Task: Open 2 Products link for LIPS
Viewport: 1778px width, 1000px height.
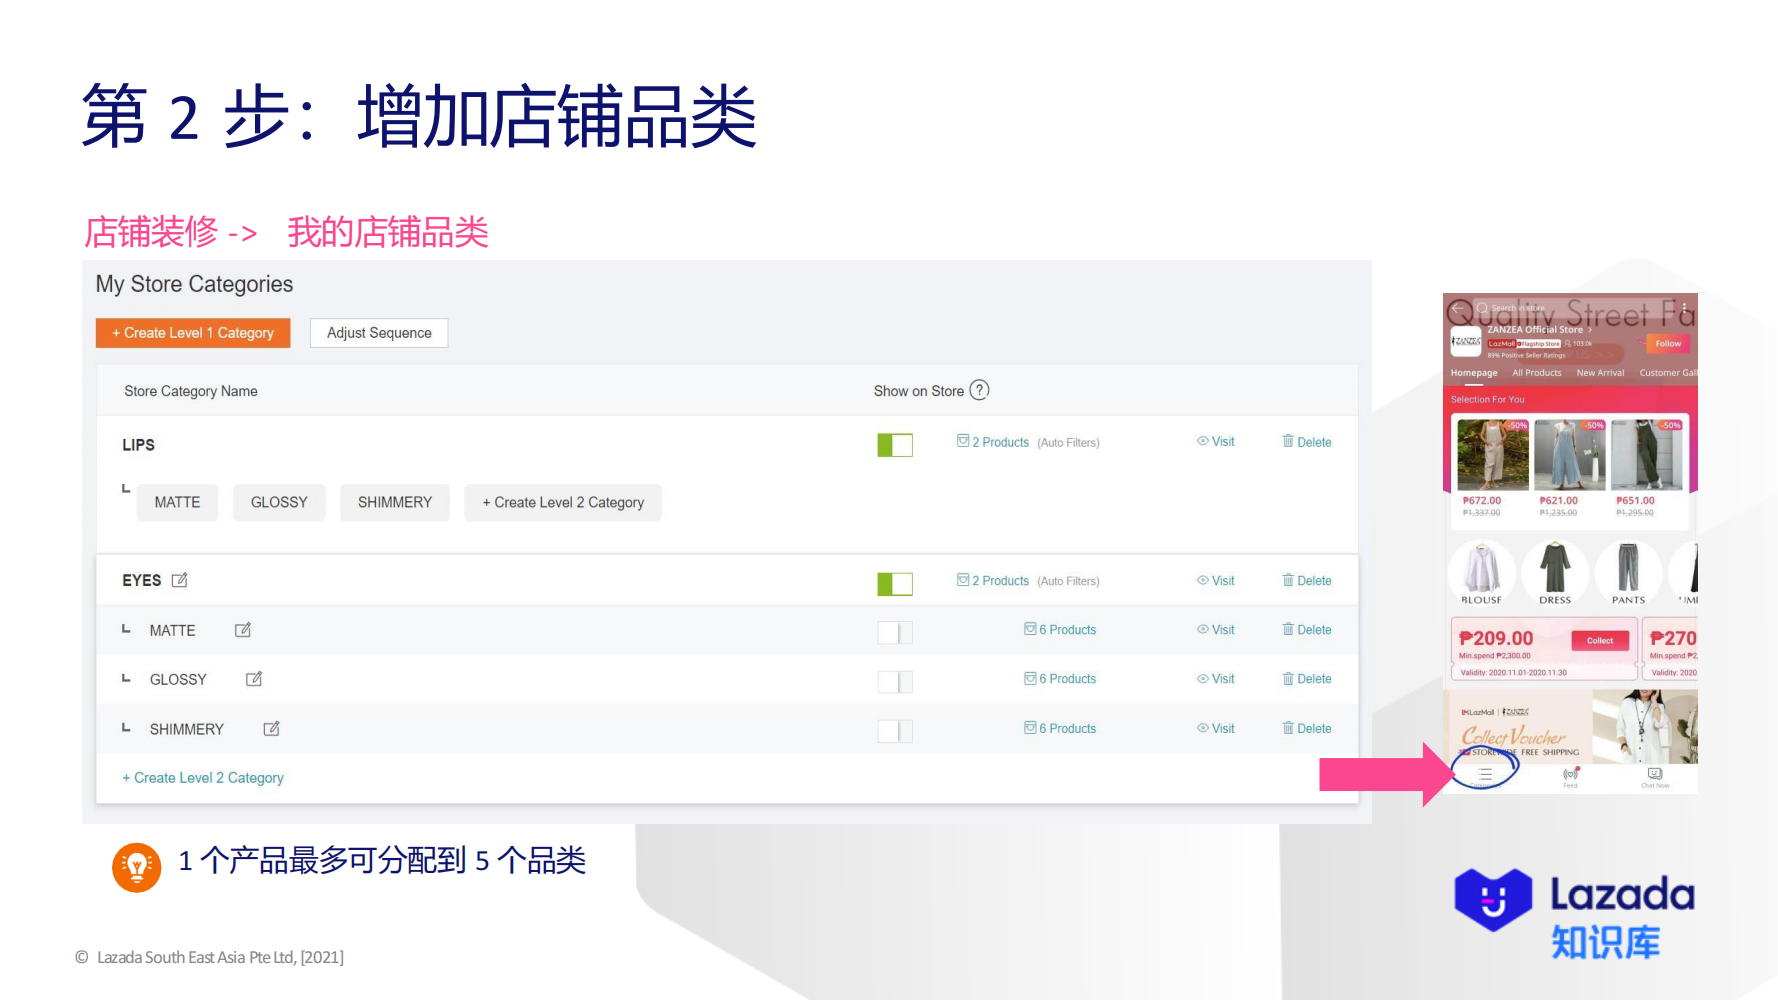Action: [993, 442]
